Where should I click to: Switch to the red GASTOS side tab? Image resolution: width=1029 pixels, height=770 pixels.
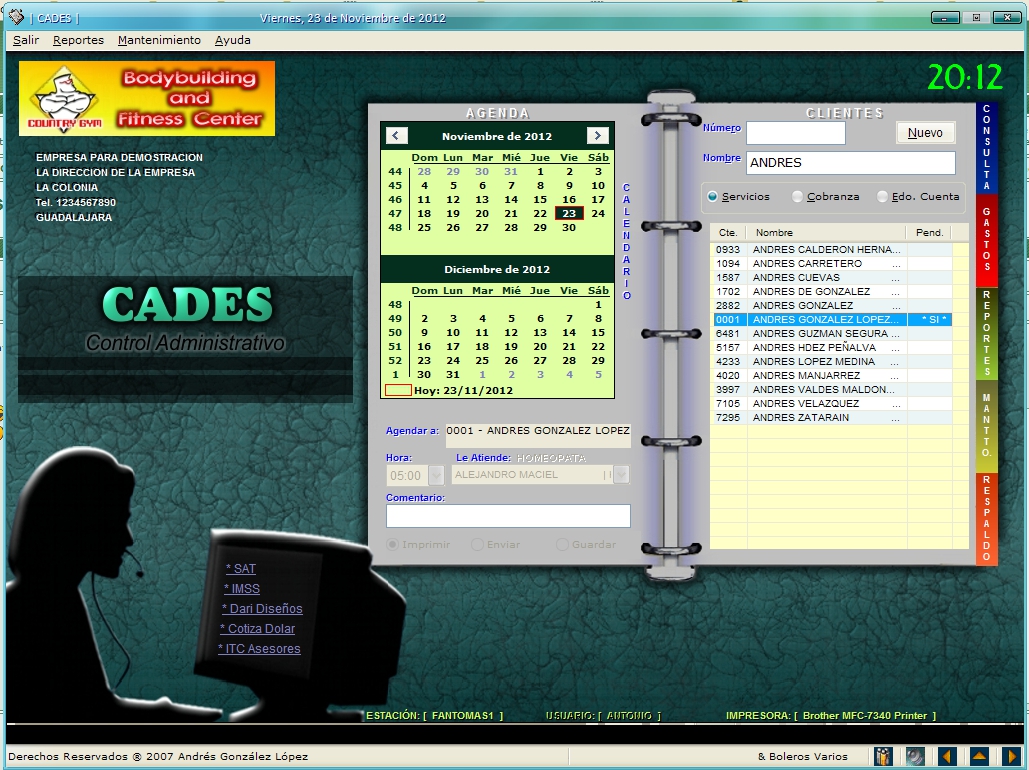click(986, 240)
